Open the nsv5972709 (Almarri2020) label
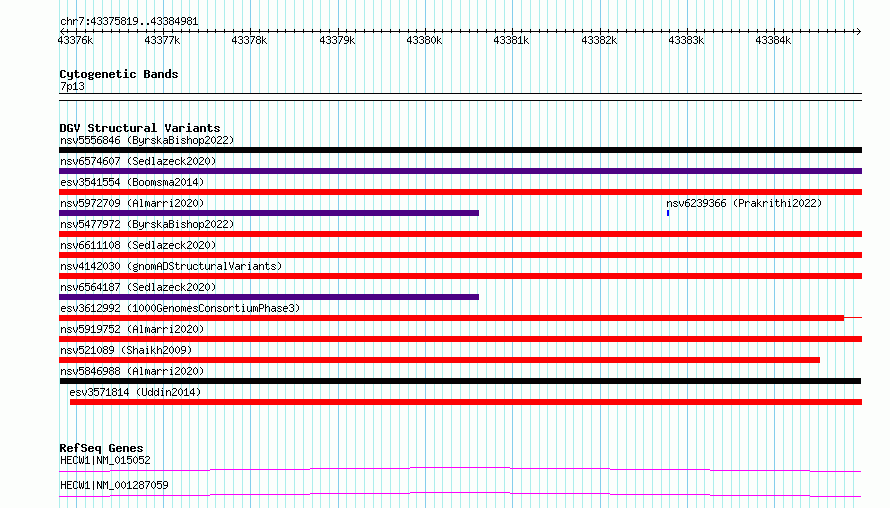 132,203
